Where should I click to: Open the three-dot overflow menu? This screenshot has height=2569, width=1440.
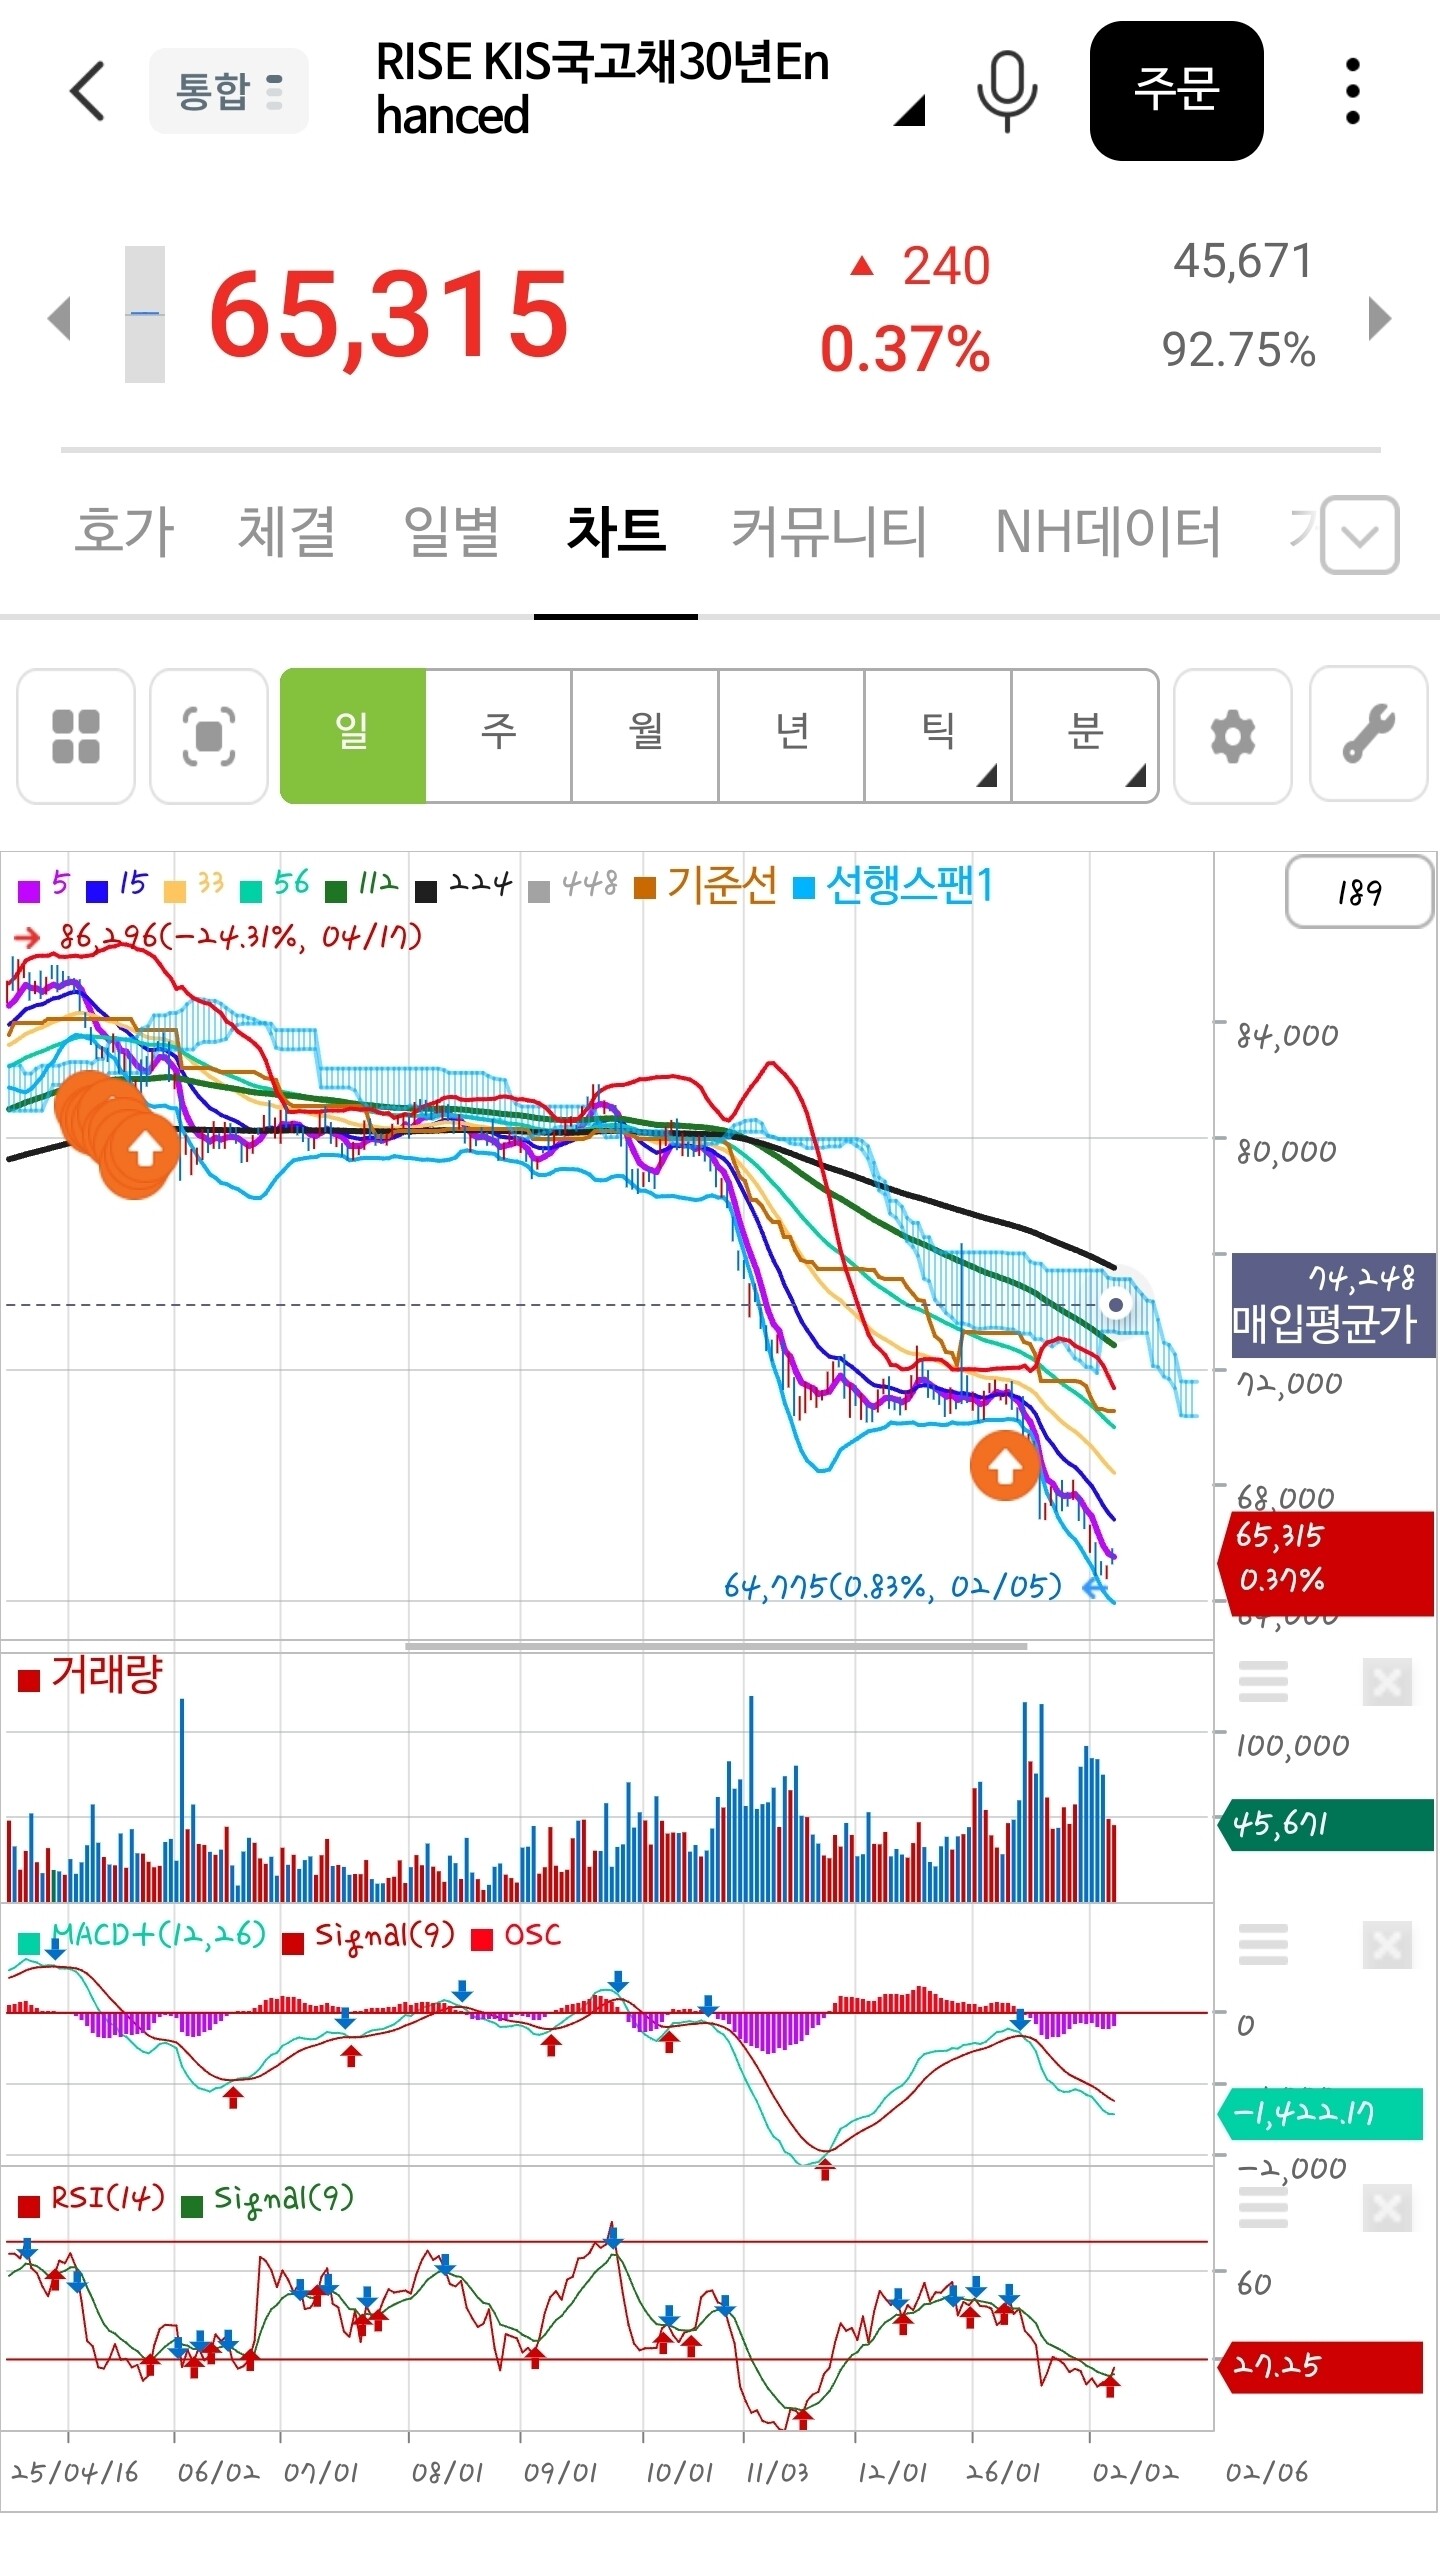pos(1352,91)
